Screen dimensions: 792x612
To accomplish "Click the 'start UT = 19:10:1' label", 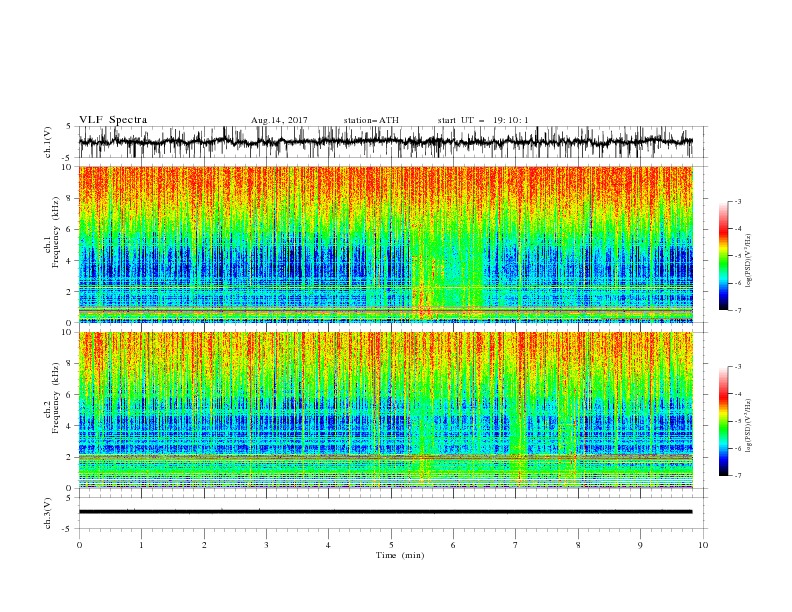I will coord(483,120).
